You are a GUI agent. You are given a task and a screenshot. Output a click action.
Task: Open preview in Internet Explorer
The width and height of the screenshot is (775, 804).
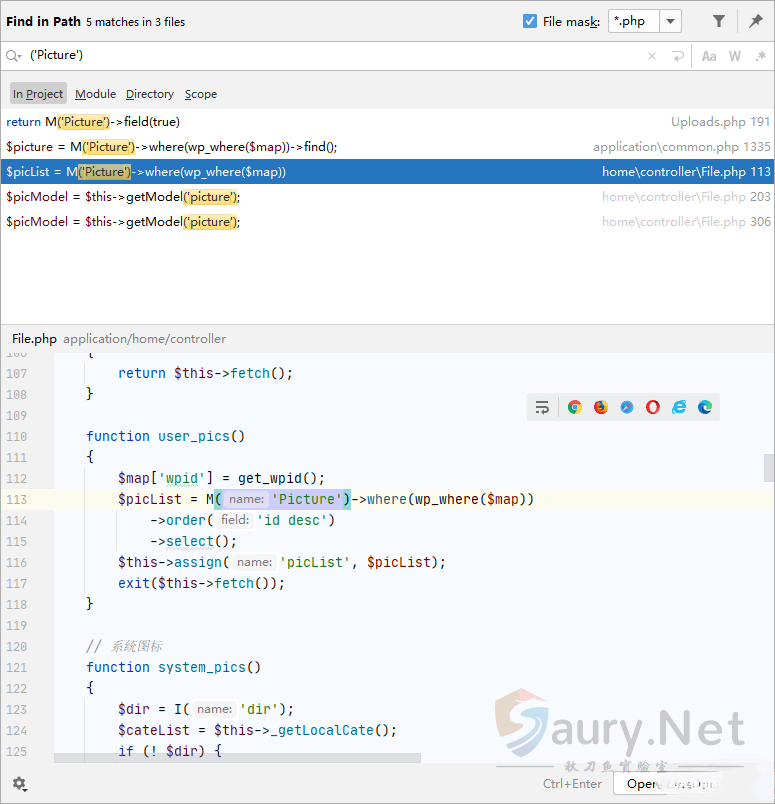tap(679, 407)
